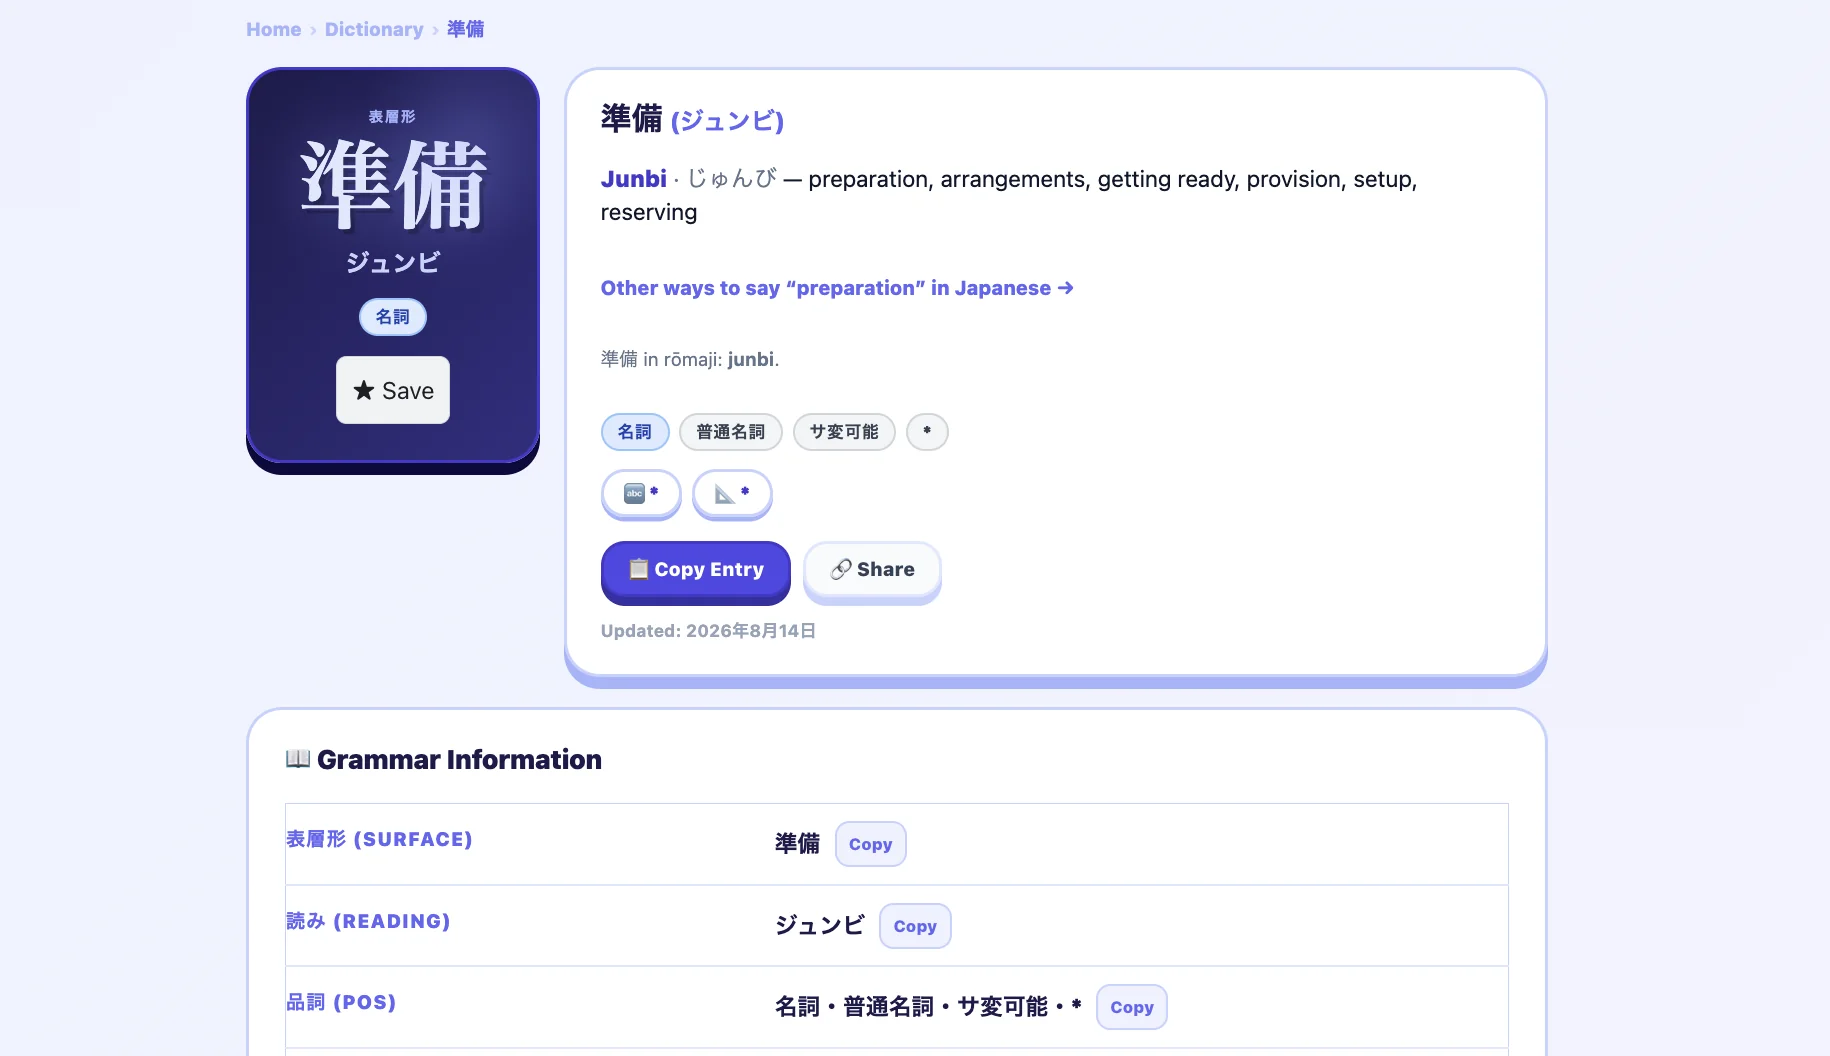Click the 表層形 (SURFACE) row label
The width and height of the screenshot is (1830, 1056).
tap(379, 839)
